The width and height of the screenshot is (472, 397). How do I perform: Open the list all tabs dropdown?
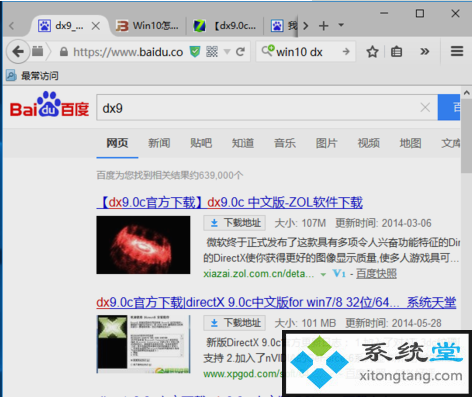341,25
